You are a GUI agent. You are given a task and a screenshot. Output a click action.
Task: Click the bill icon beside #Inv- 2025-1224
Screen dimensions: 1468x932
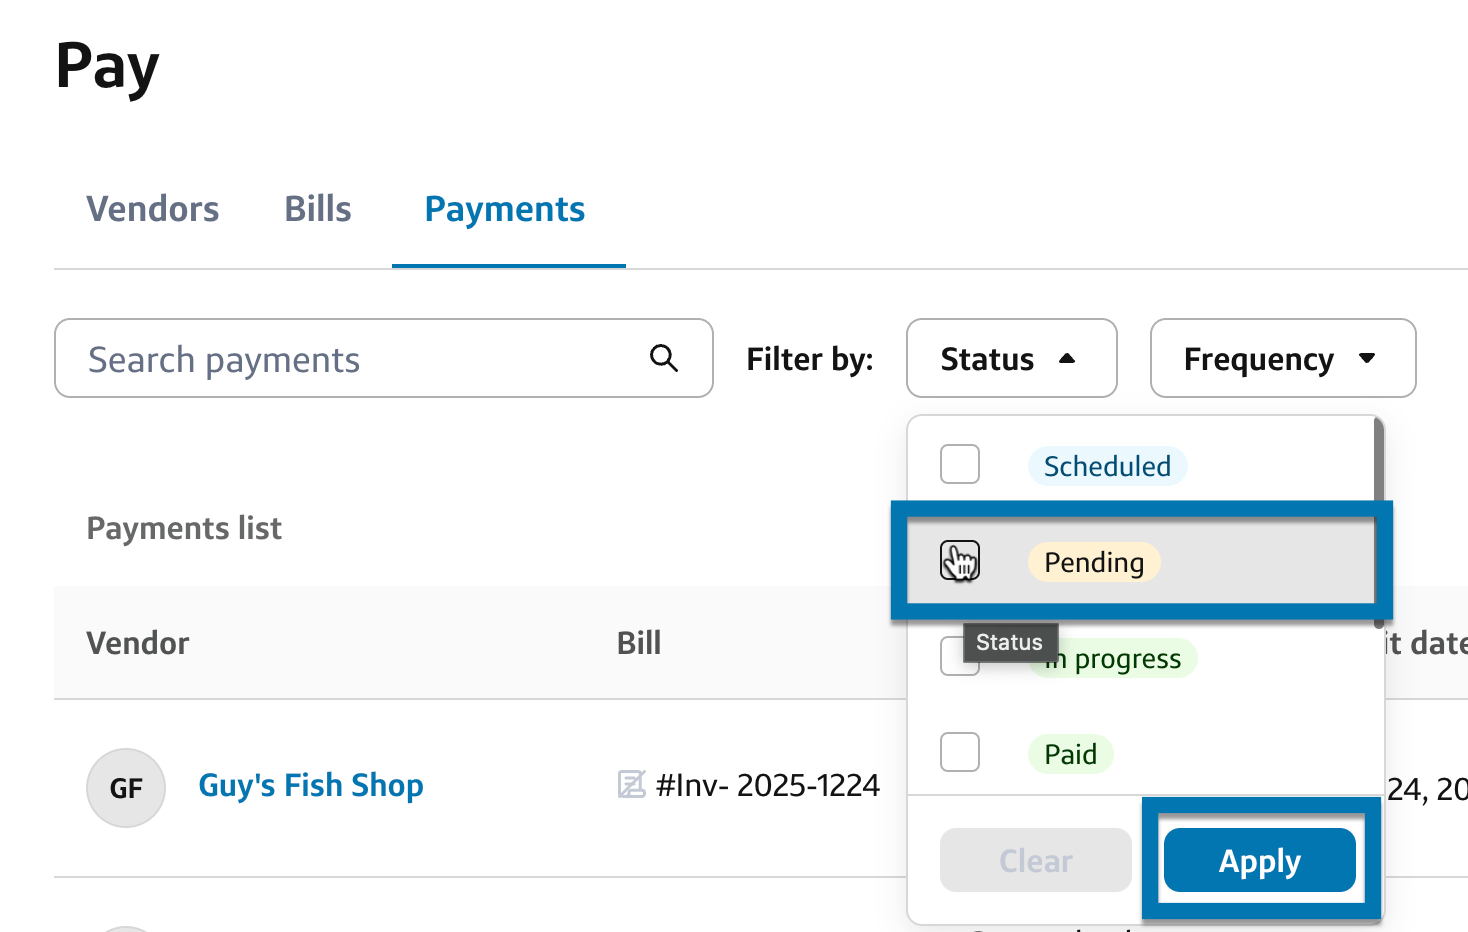click(x=631, y=785)
